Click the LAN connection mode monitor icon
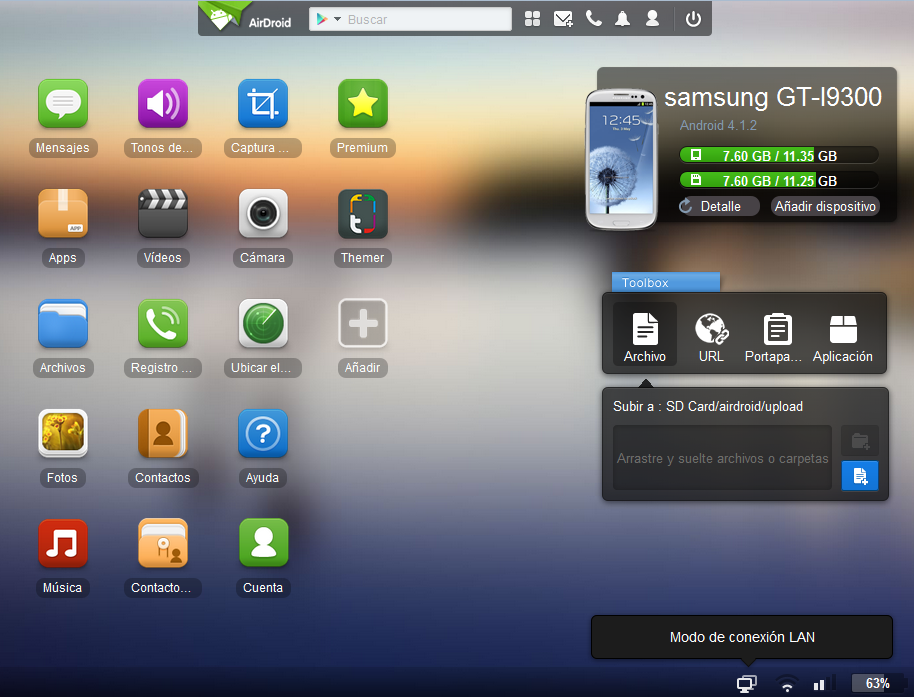914x697 pixels. tap(747, 683)
